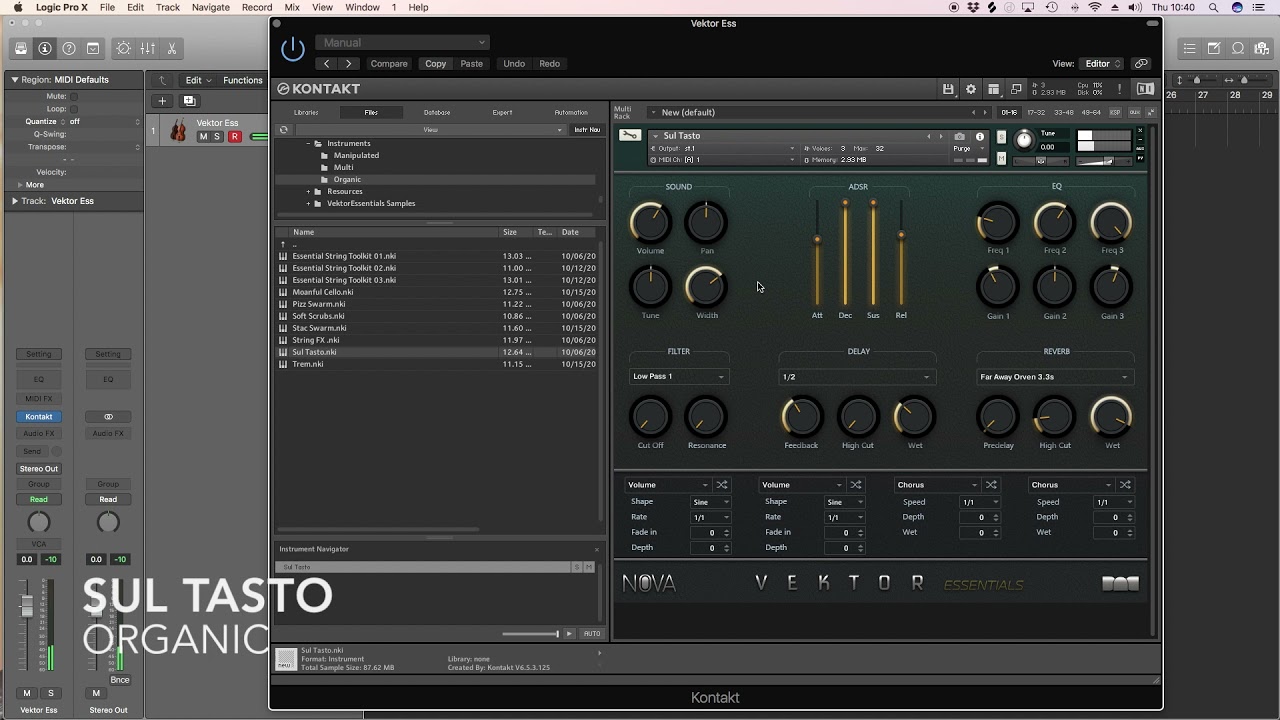
Task: Click the Compare button
Action: click(x=389, y=63)
